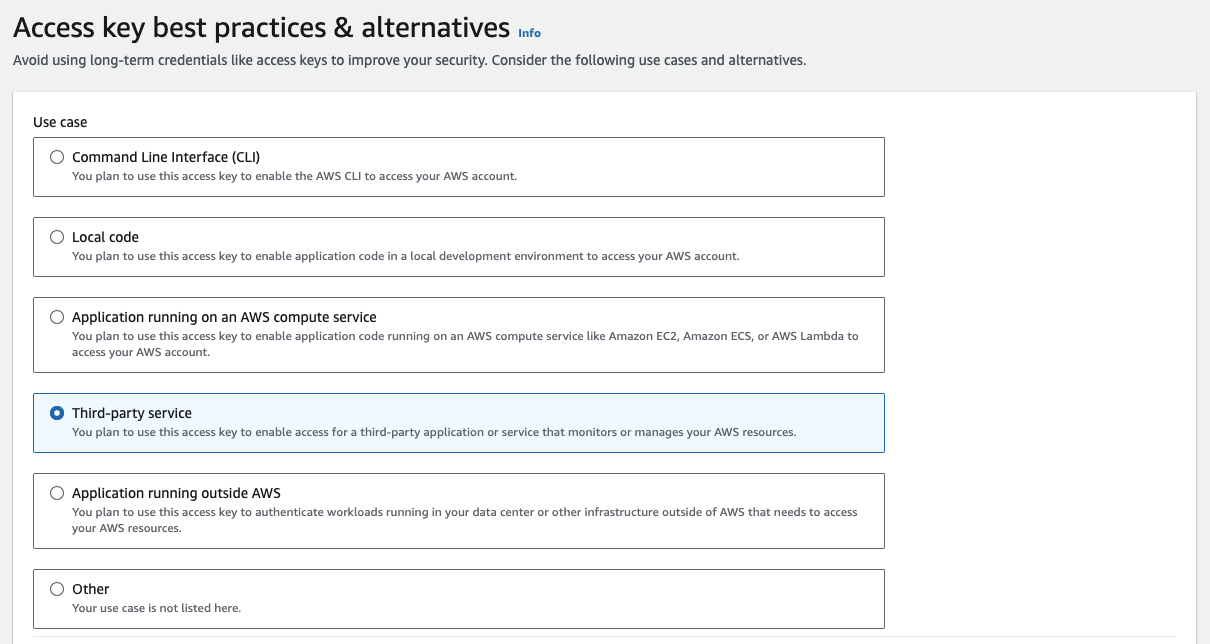This screenshot has width=1210, height=644.
Task: Click the Application running outside AWS title
Action: pos(176,493)
